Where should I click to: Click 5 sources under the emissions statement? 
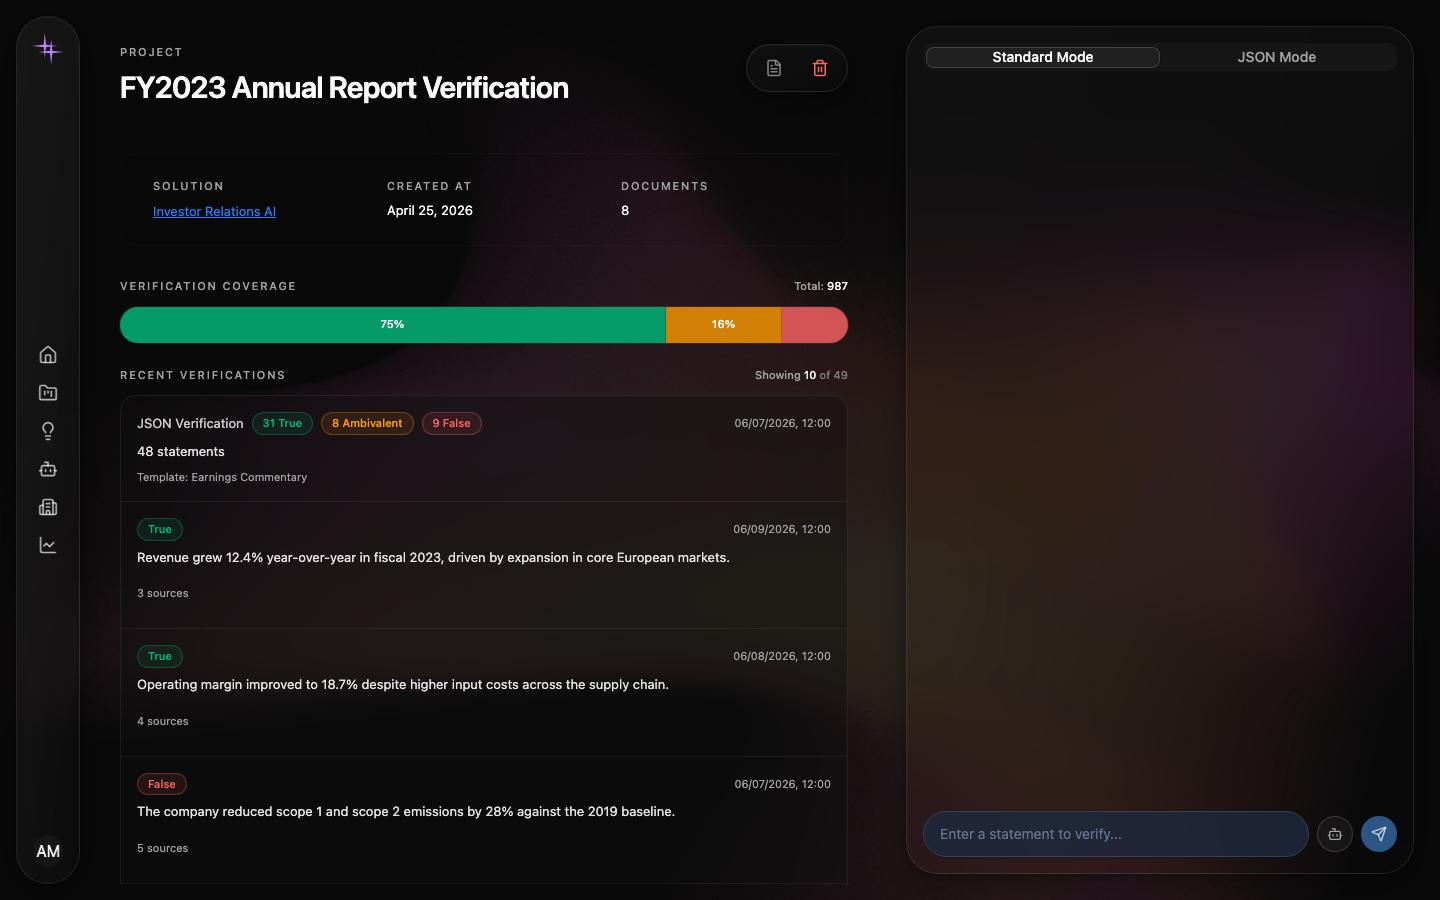click(163, 848)
